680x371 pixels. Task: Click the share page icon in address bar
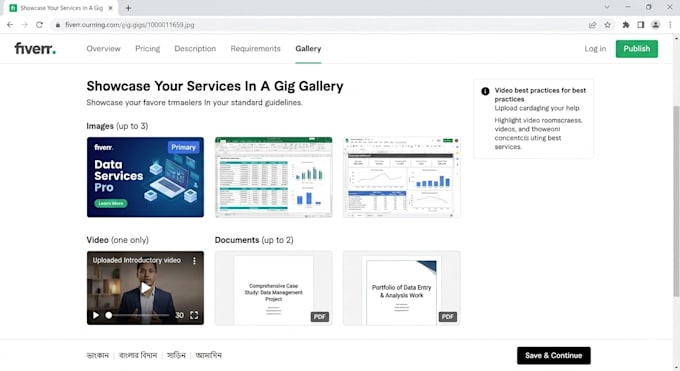click(592, 25)
